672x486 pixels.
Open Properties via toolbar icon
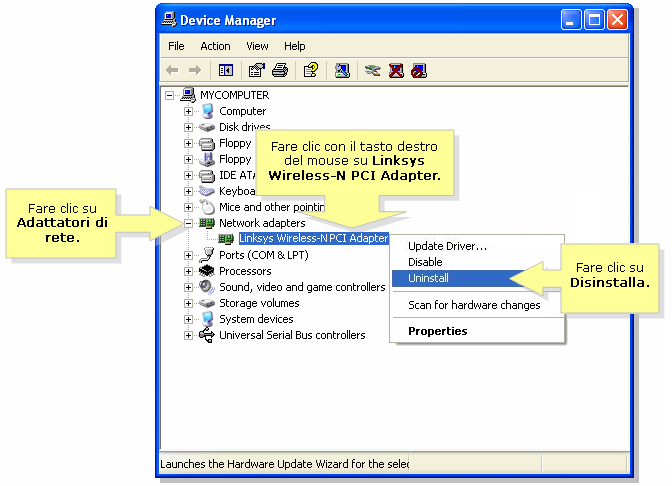point(257,70)
